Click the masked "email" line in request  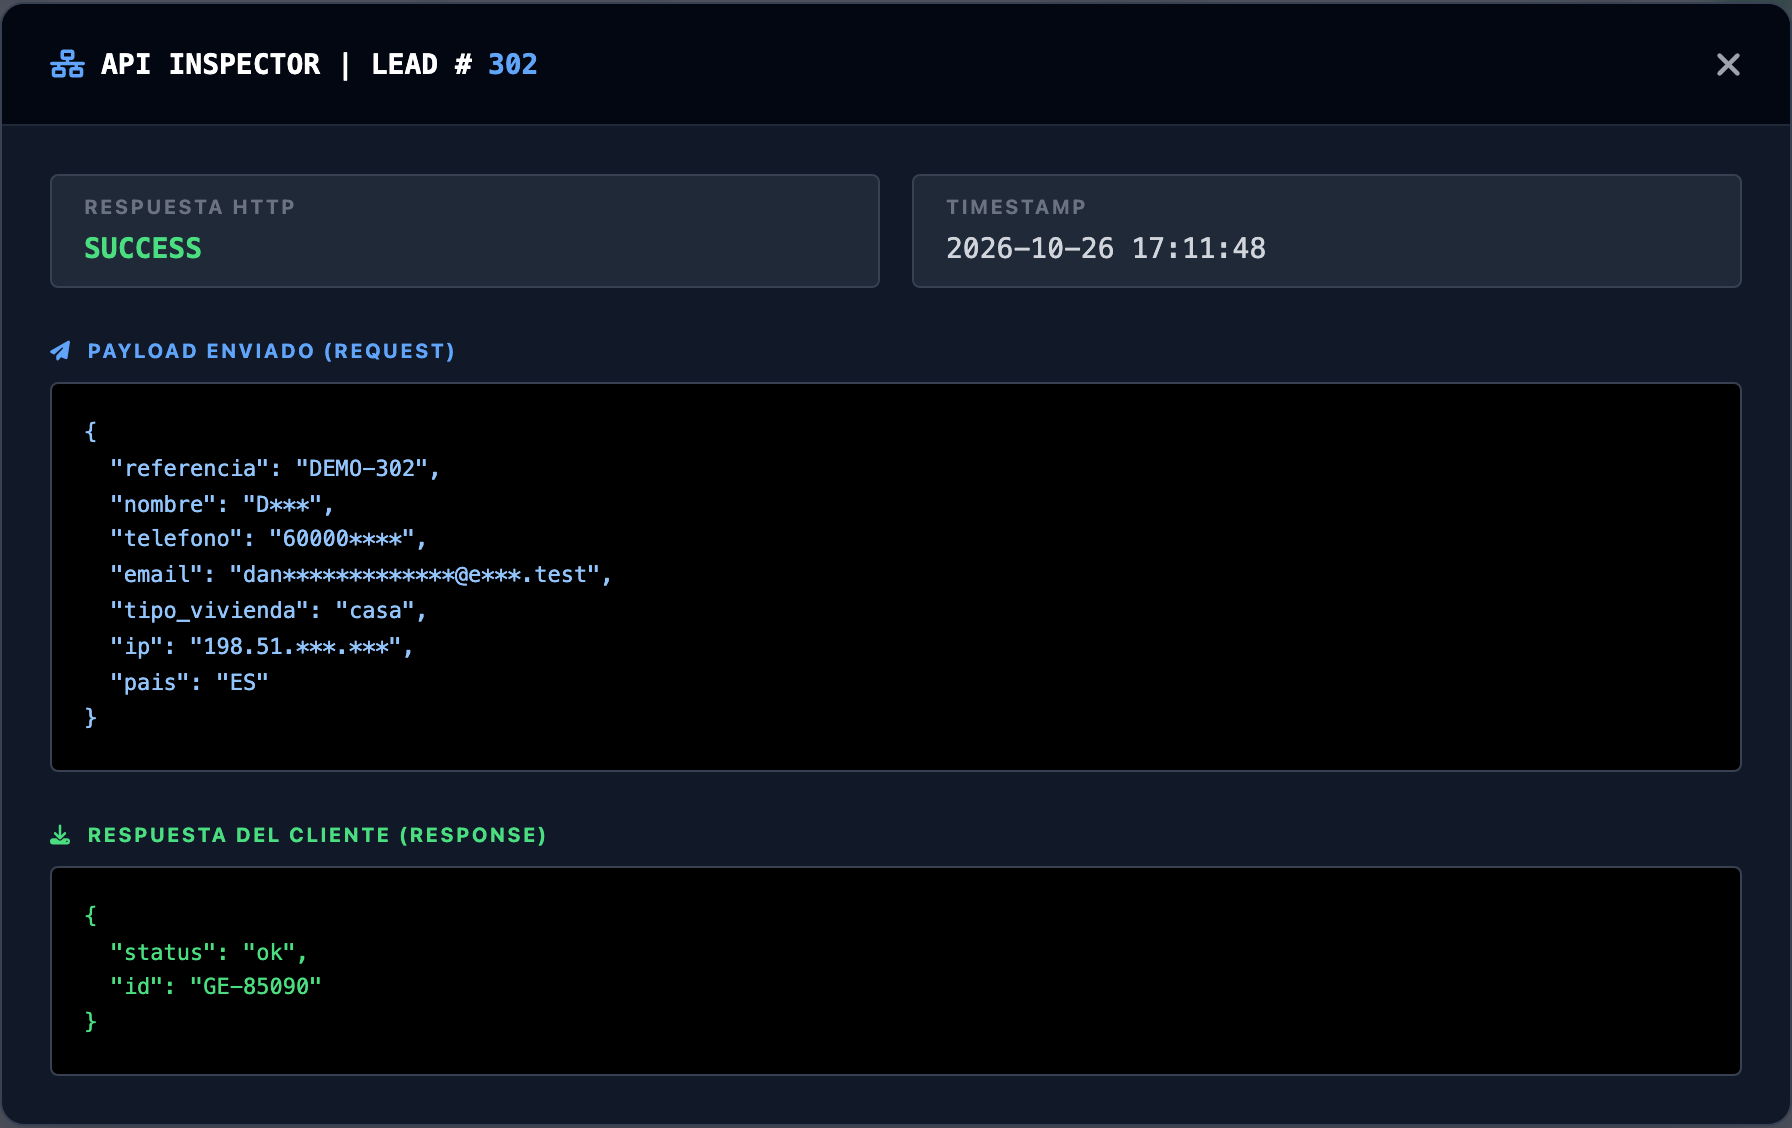point(361,575)
